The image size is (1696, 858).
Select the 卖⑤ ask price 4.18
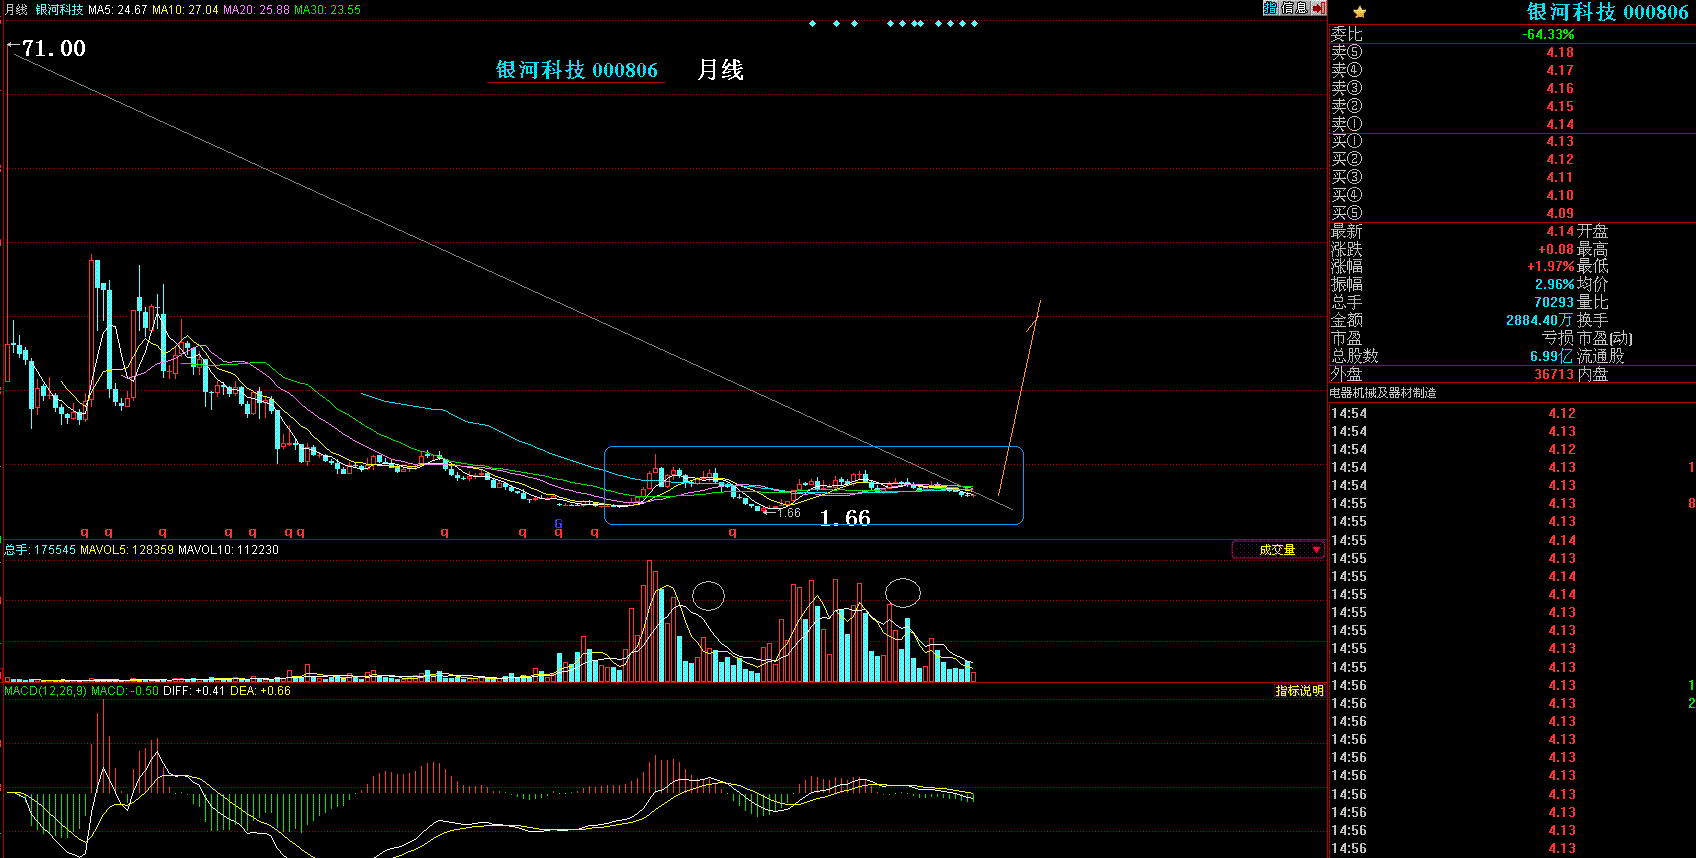1560,53
